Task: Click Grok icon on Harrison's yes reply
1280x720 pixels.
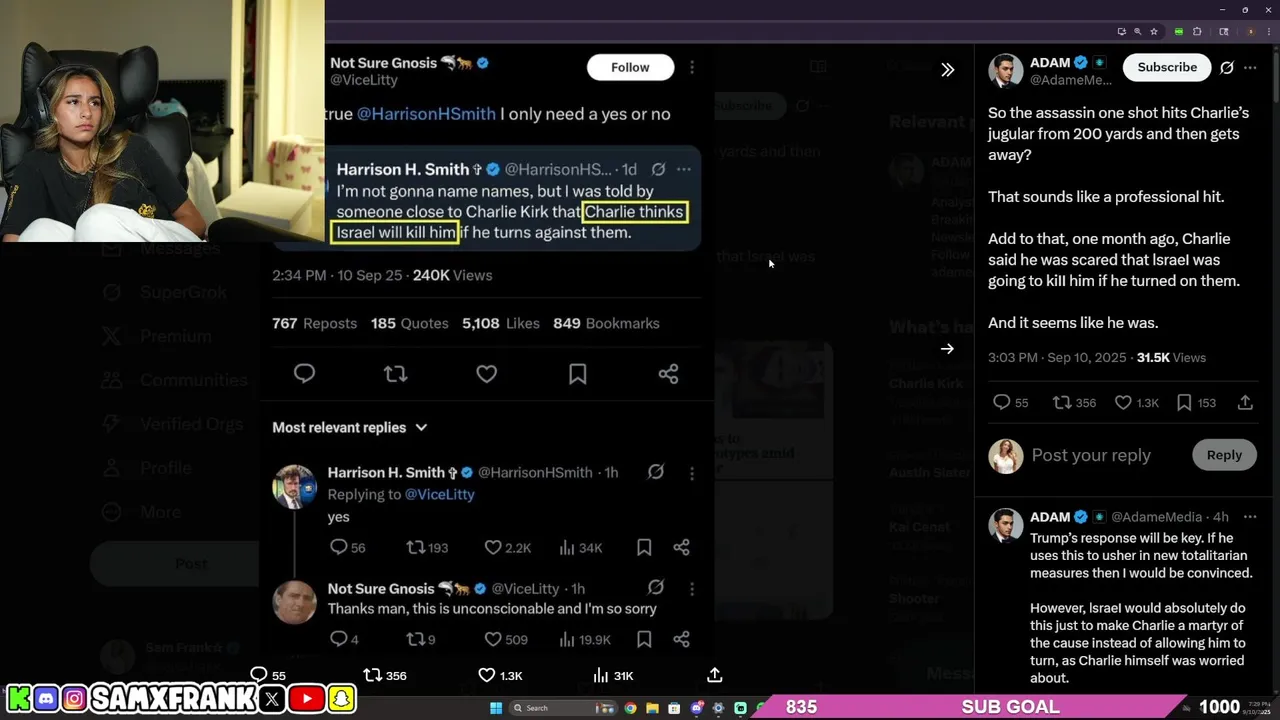Action: coord(656,472)
